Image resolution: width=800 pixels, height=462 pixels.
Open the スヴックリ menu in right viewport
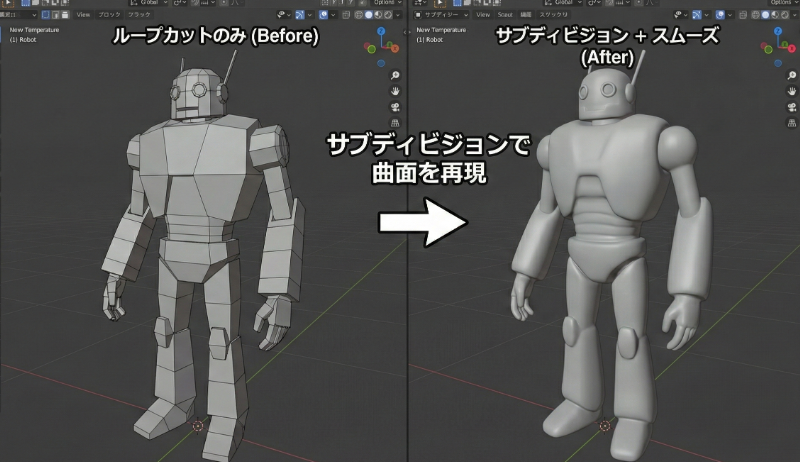[554, 15]
